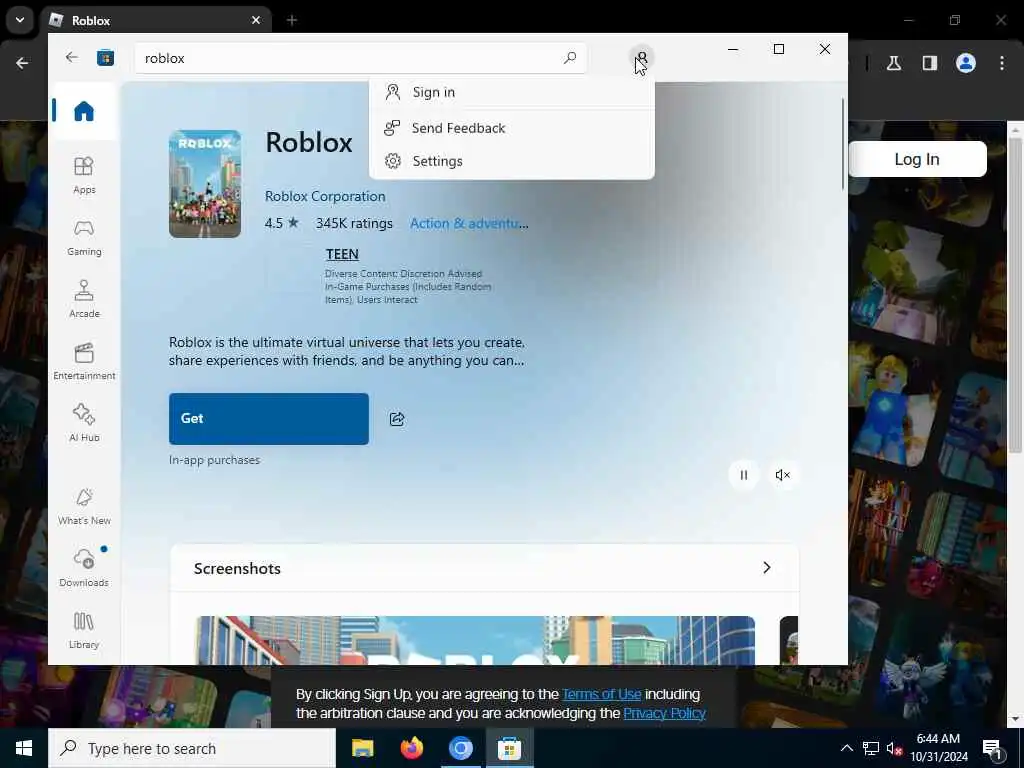Click Microsoft Store taskbar icon
1024x768 pixels.
click(x=509, y=748)
